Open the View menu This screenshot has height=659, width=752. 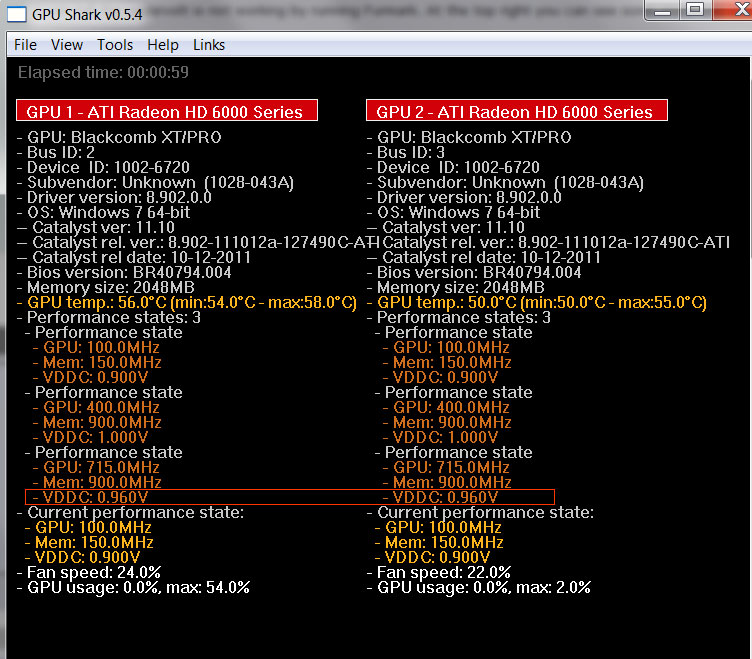click(x=67, y=45)
